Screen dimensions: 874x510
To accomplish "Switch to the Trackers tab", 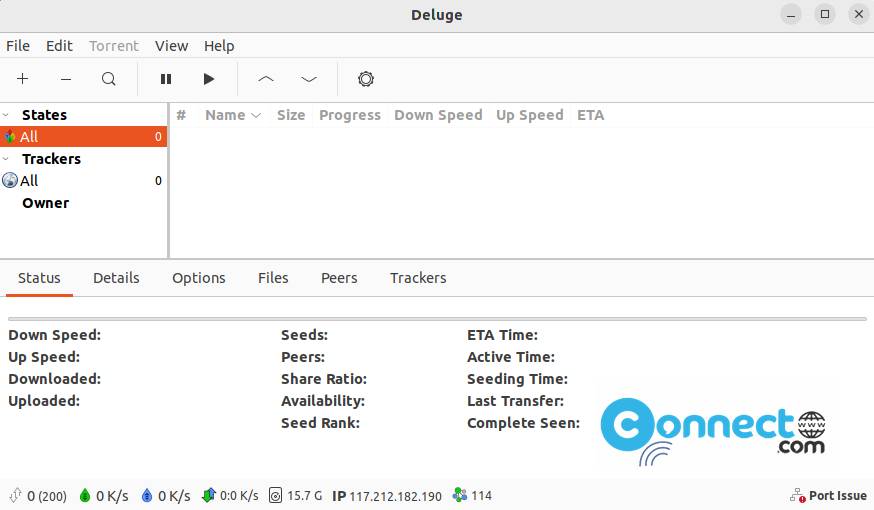I will point(418,278).
